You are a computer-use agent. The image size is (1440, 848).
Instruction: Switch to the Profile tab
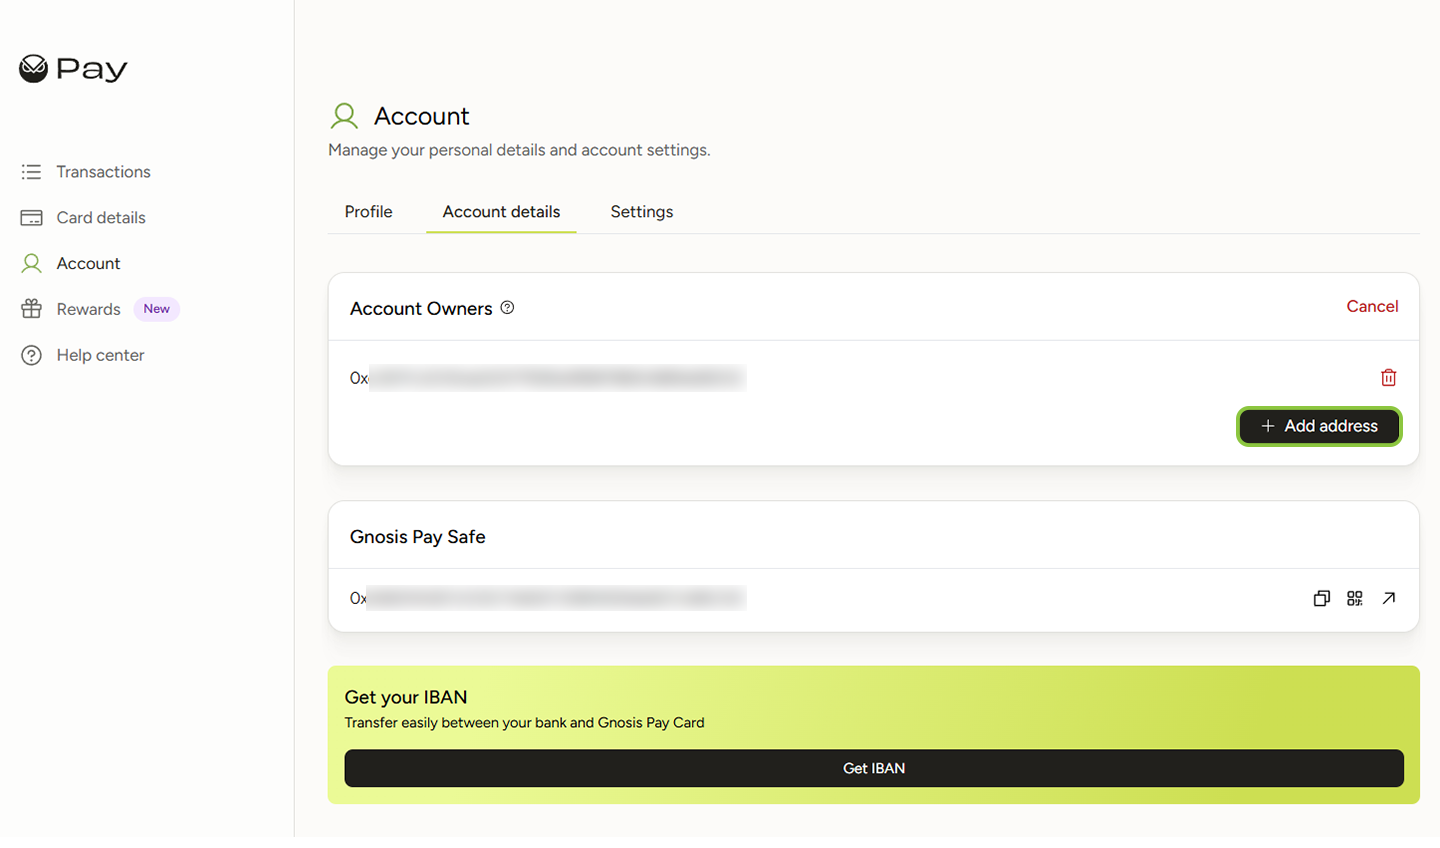pos(368,212)
